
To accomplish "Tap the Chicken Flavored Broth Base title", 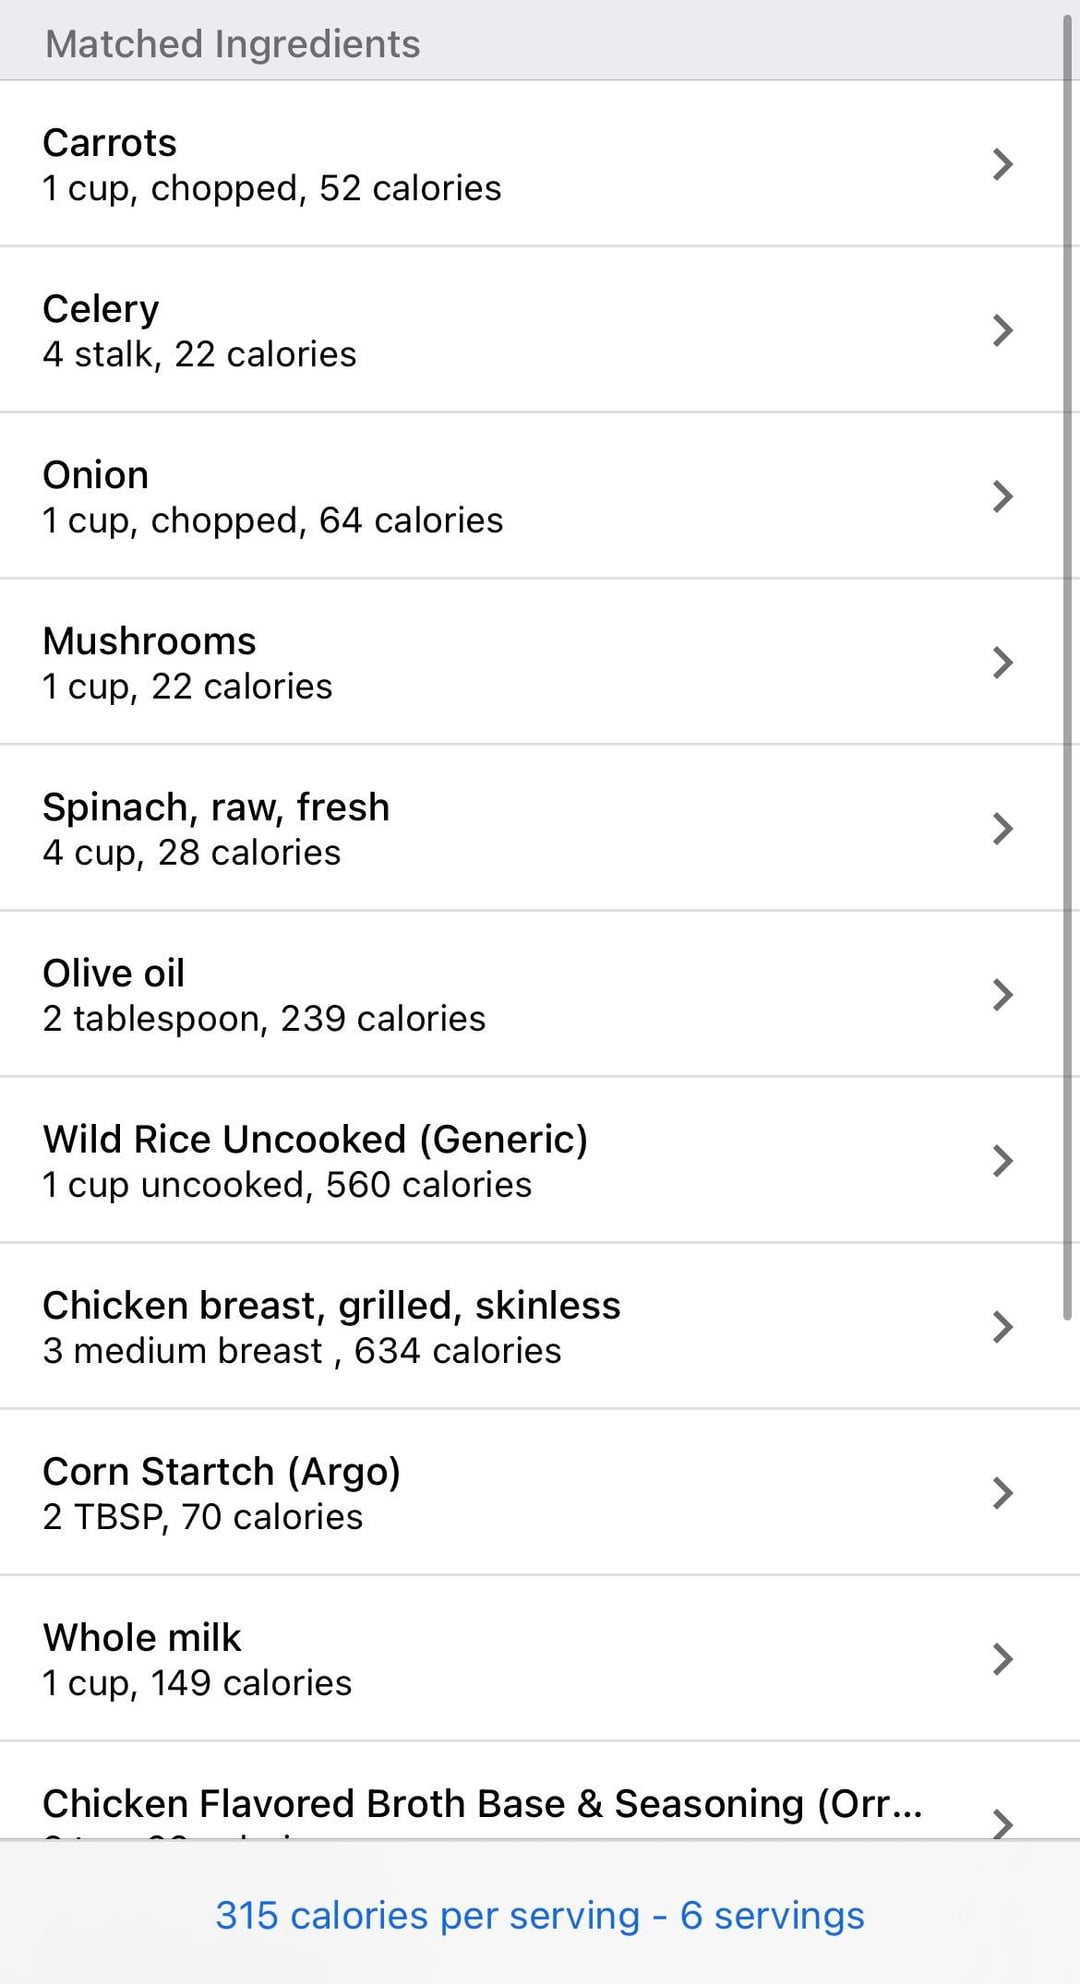I will coord(482,1804).
